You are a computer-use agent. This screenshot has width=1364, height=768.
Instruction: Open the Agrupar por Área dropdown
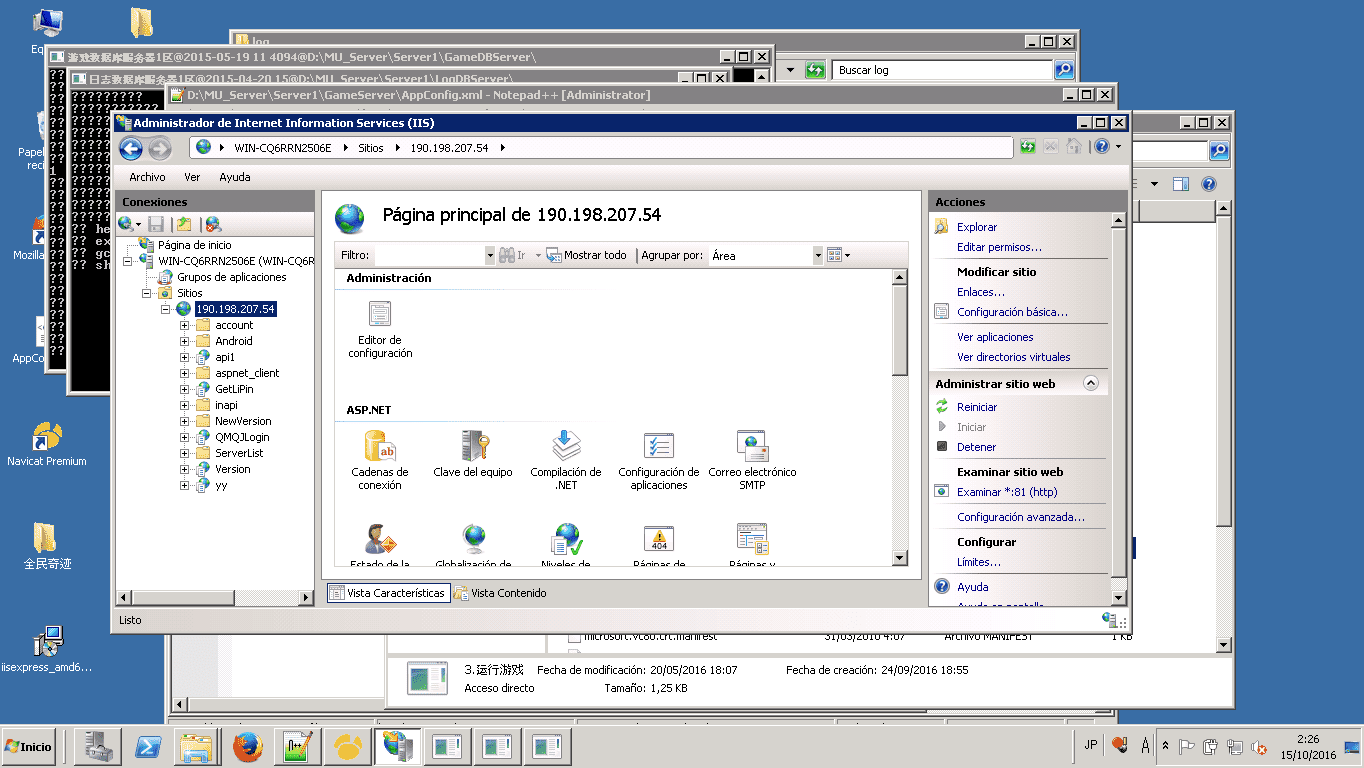coord(817,256)
